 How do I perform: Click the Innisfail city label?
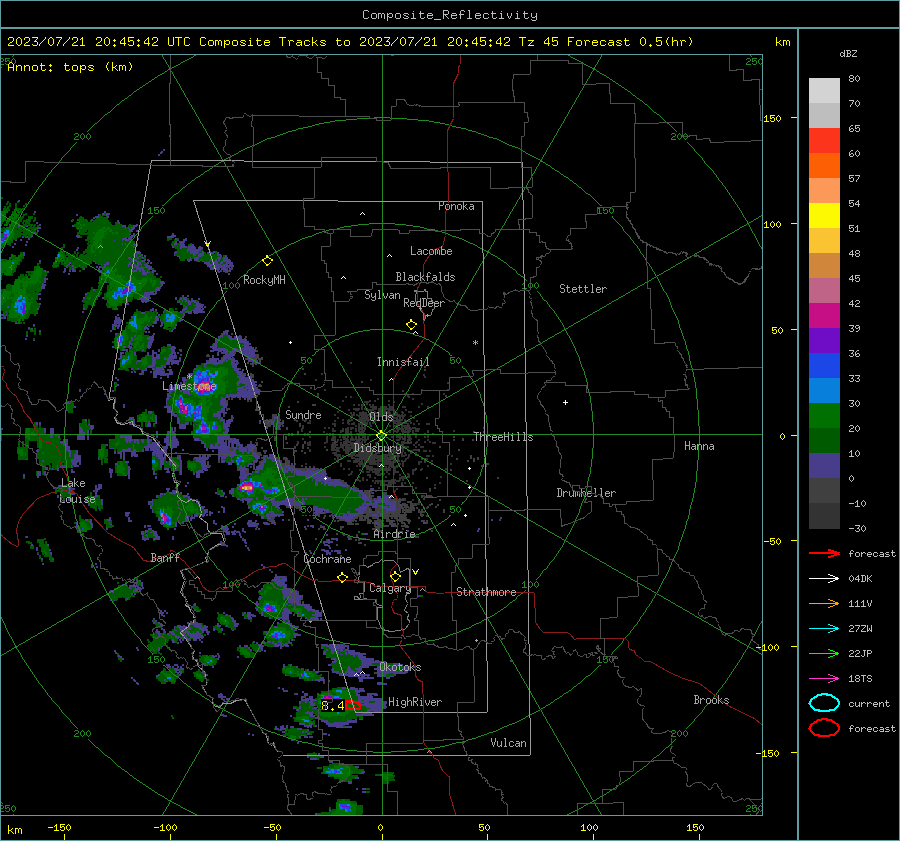(403, 362)
